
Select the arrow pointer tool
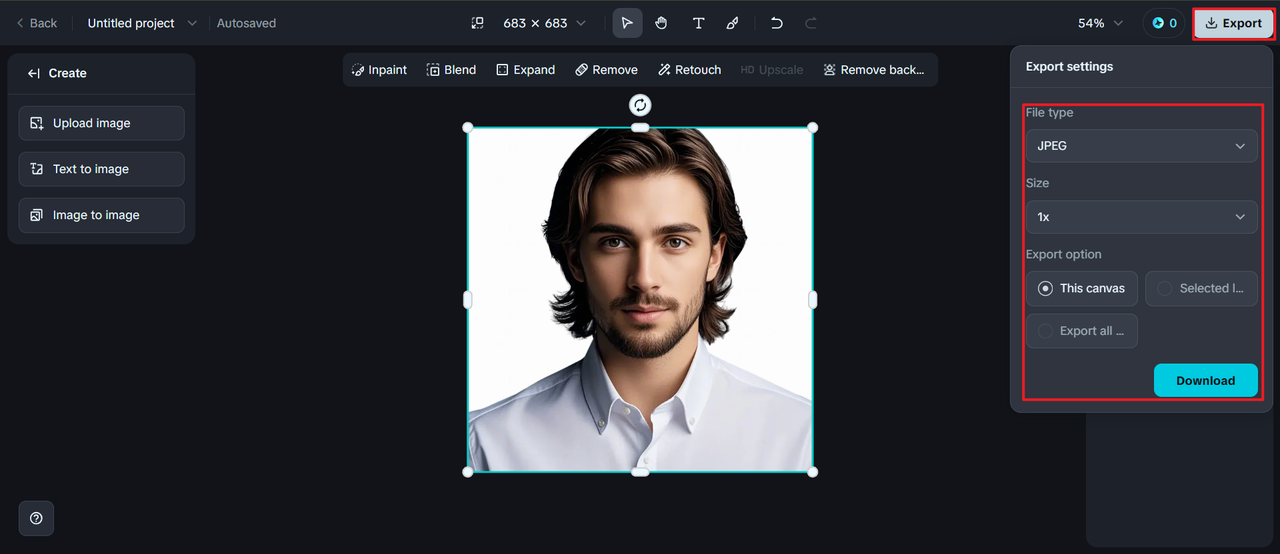[627, 23]
